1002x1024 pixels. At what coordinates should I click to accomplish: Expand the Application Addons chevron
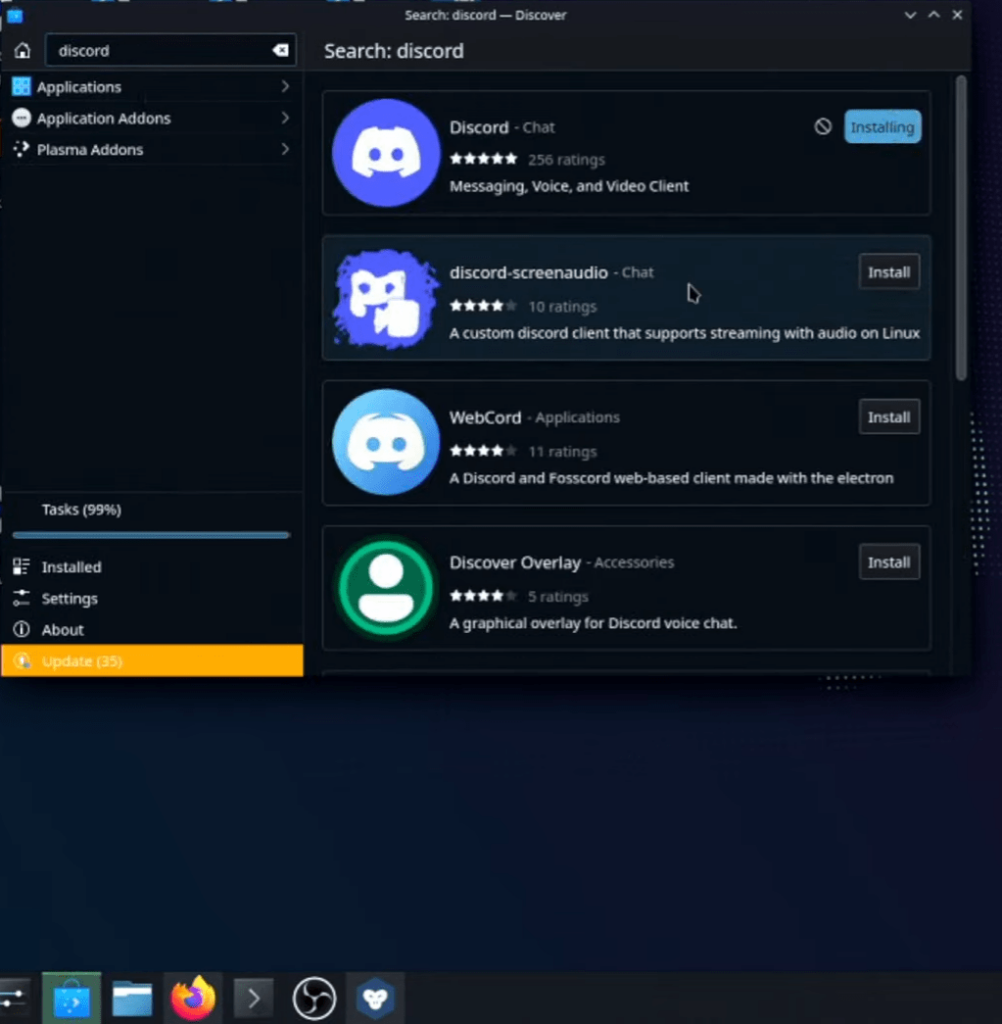(x=285, y=118)
